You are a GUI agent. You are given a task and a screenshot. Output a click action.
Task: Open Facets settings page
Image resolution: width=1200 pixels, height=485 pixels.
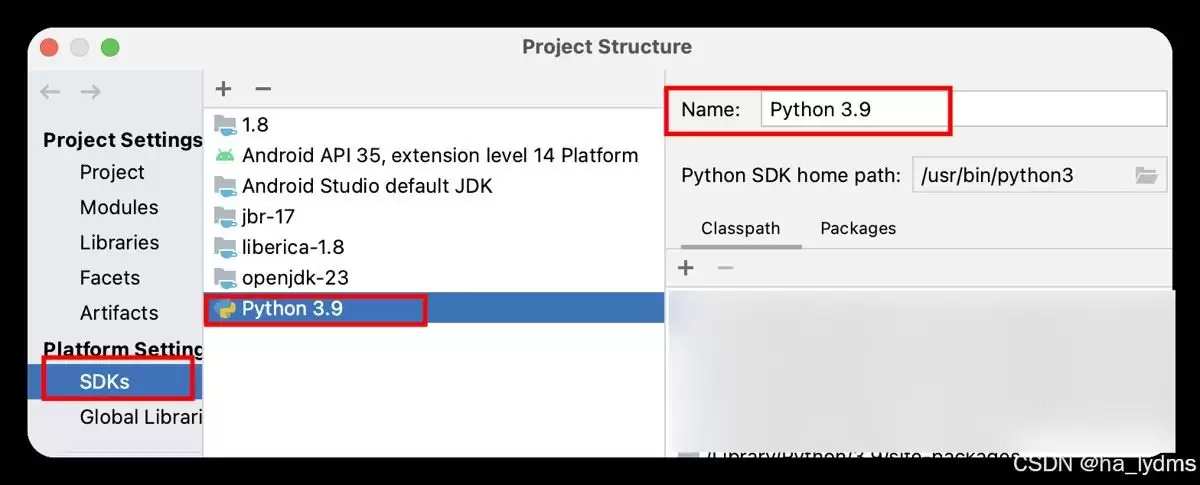(x=110, y=277)
